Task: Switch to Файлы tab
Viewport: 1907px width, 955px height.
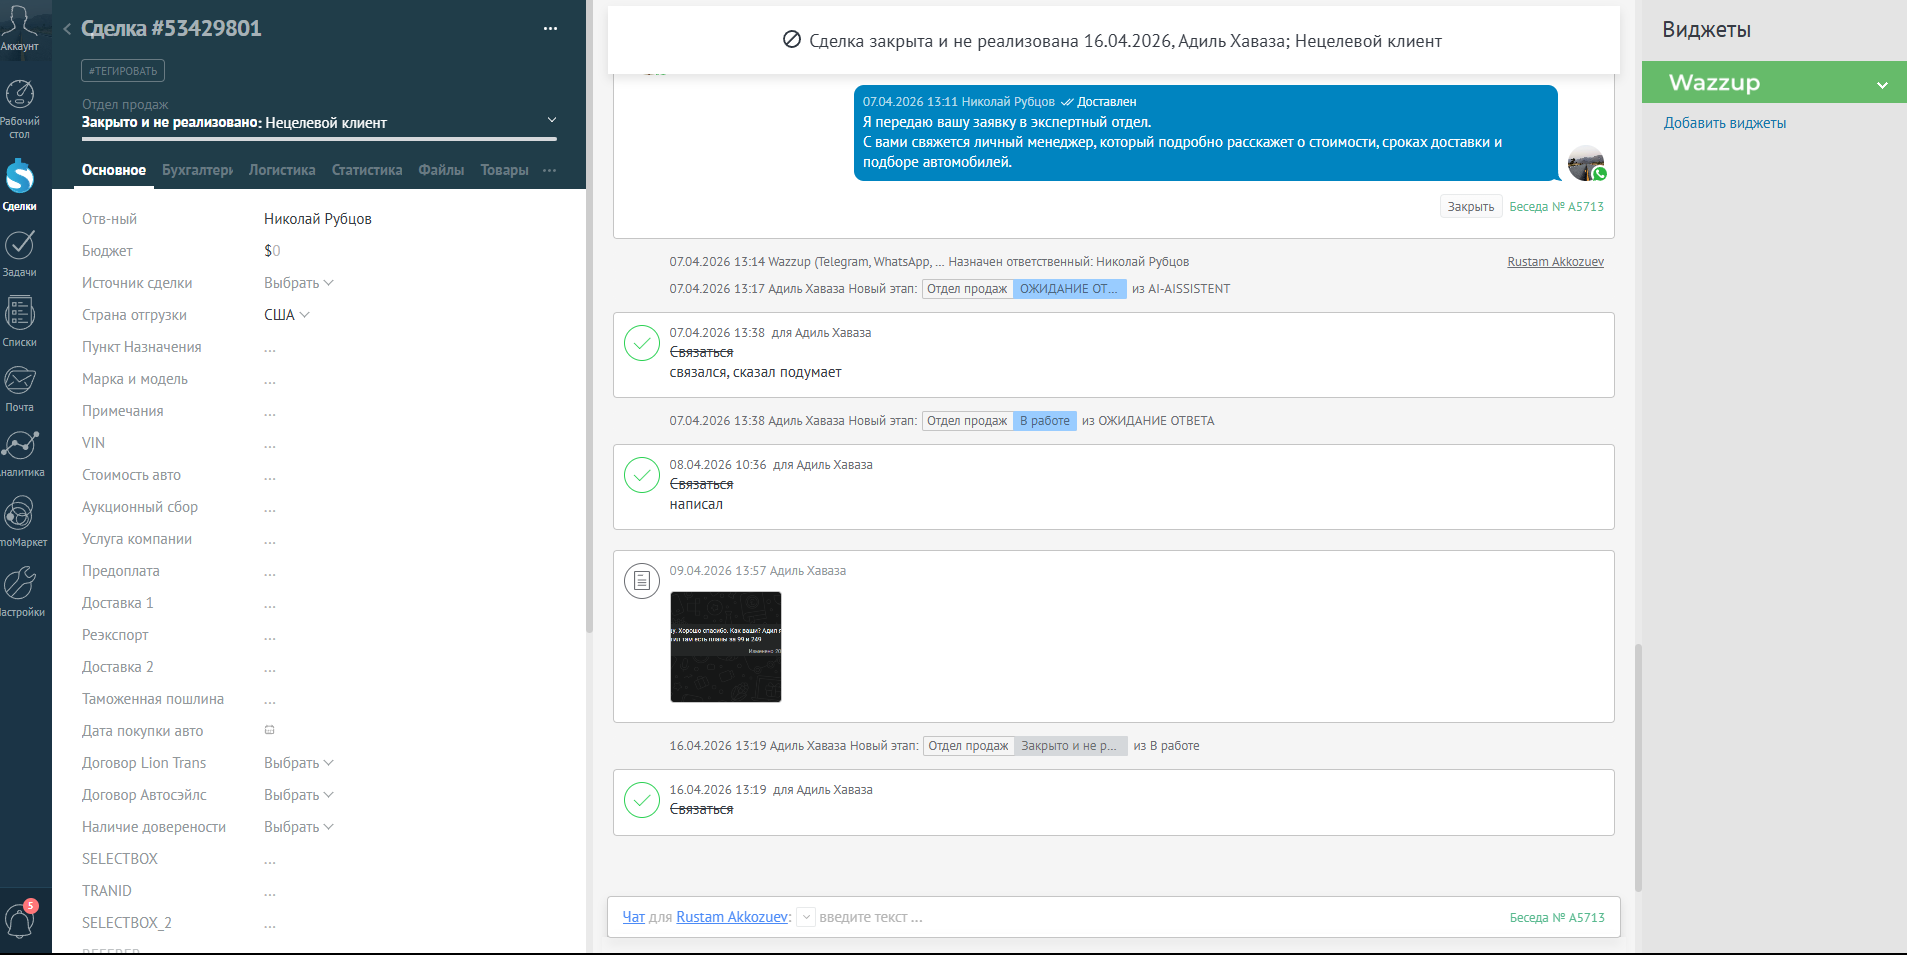Action: tap(441, 170)
